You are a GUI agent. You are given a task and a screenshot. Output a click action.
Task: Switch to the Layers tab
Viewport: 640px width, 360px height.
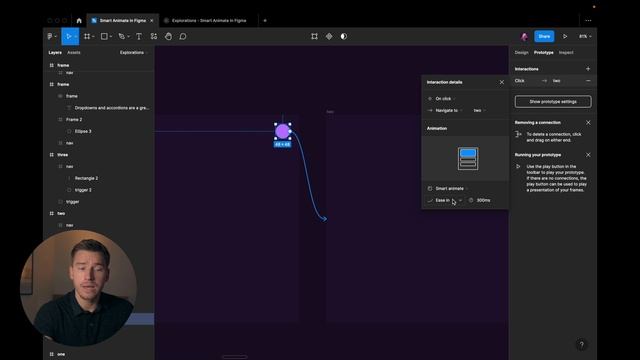(x=55, y=53)
